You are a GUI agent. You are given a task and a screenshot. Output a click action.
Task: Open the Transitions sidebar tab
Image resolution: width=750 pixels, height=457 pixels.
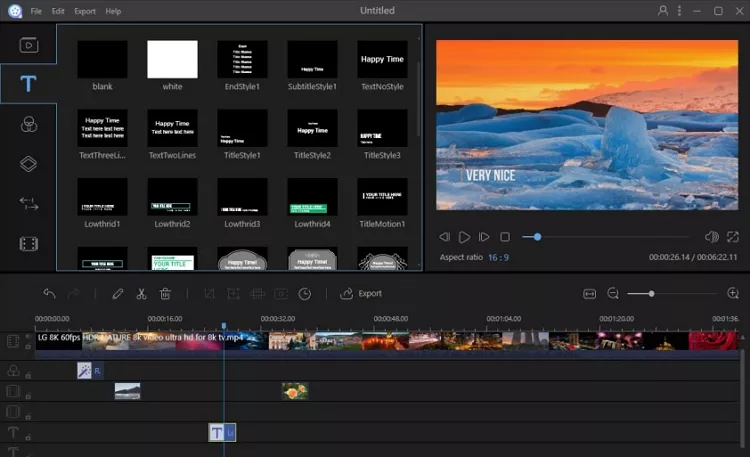pos(29,204)
